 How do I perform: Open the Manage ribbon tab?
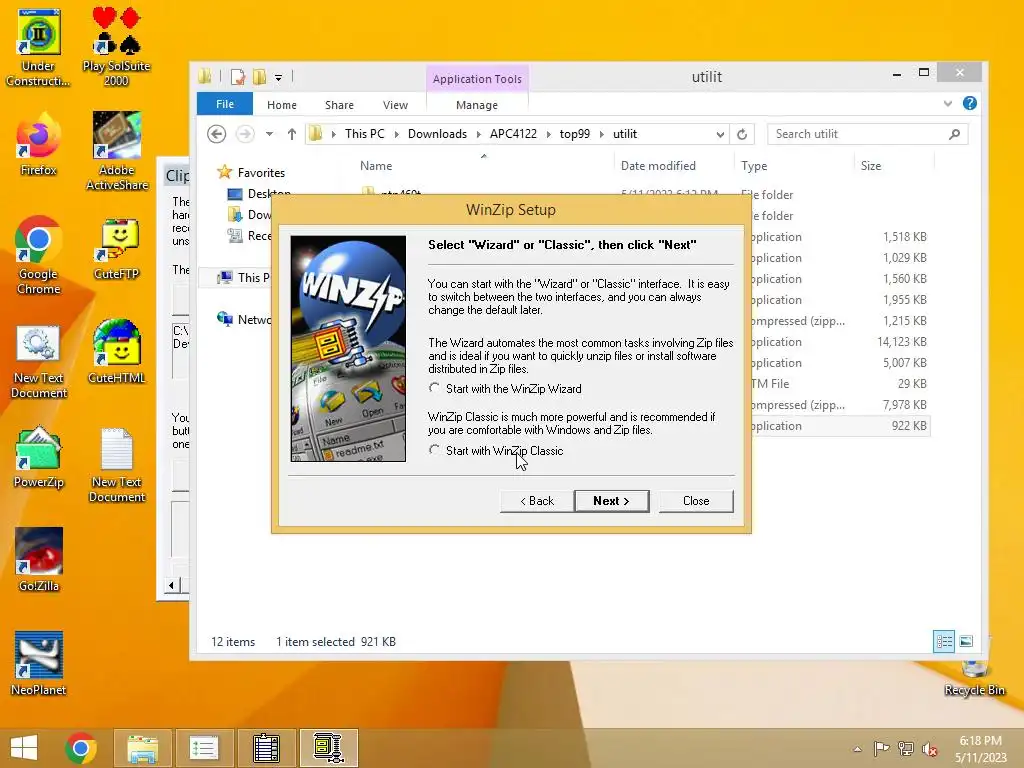[x=477, y=105]
